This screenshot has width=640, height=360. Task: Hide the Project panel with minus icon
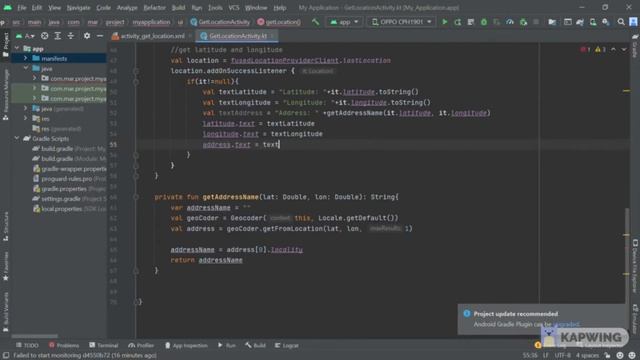click(100, 36)
